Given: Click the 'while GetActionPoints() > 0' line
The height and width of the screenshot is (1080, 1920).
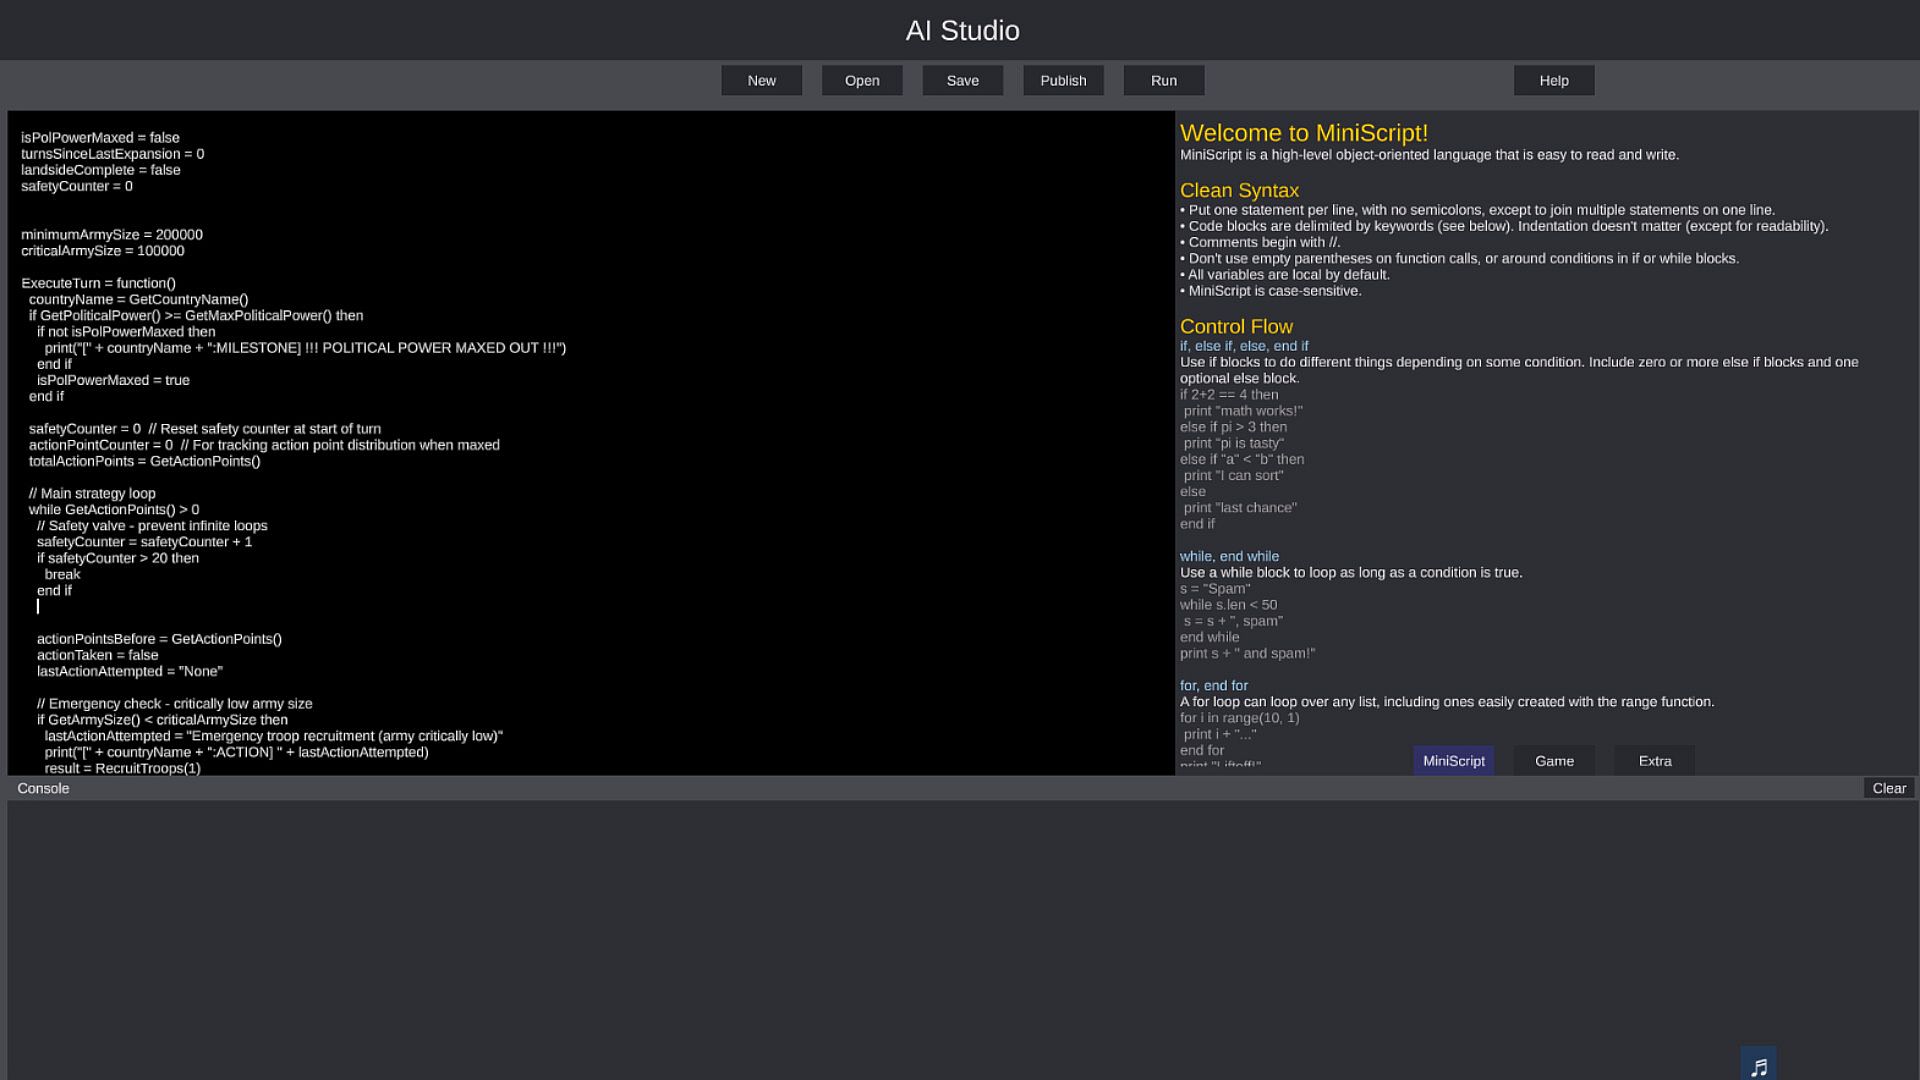Looking at the screenshot, I should 113,510.
